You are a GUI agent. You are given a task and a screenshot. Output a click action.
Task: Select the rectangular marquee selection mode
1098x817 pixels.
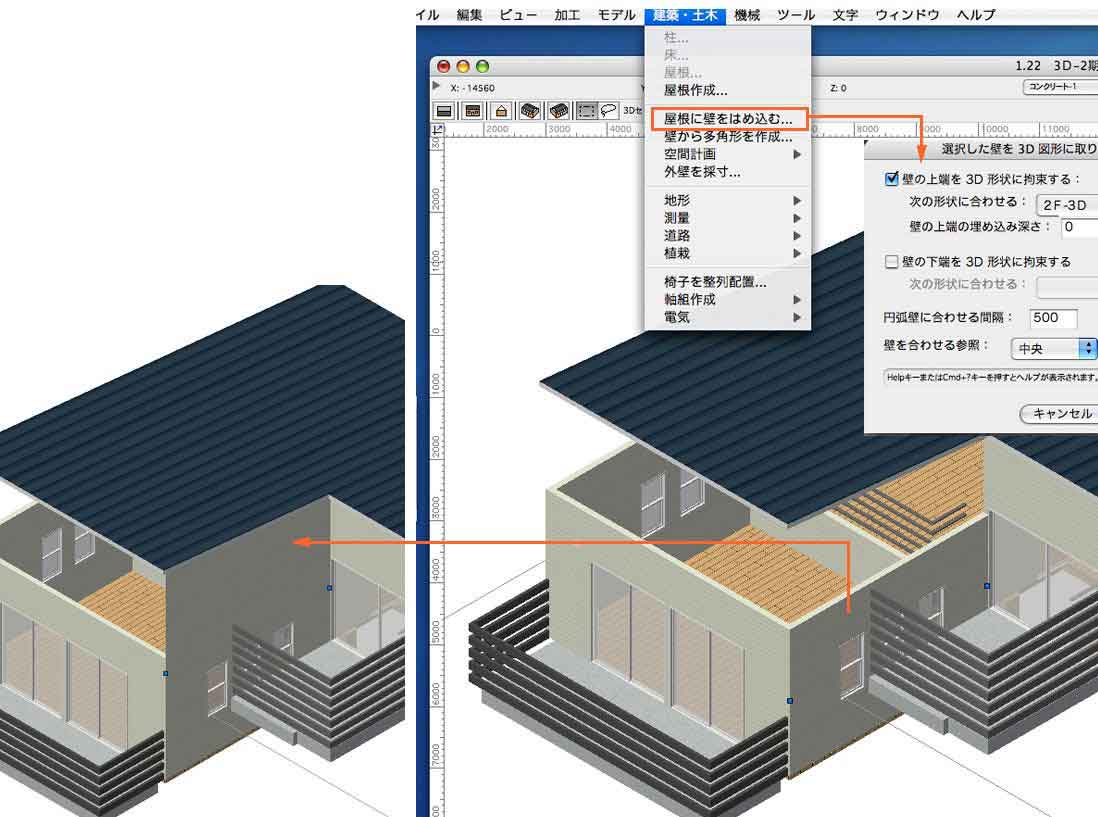coord(586,111)
